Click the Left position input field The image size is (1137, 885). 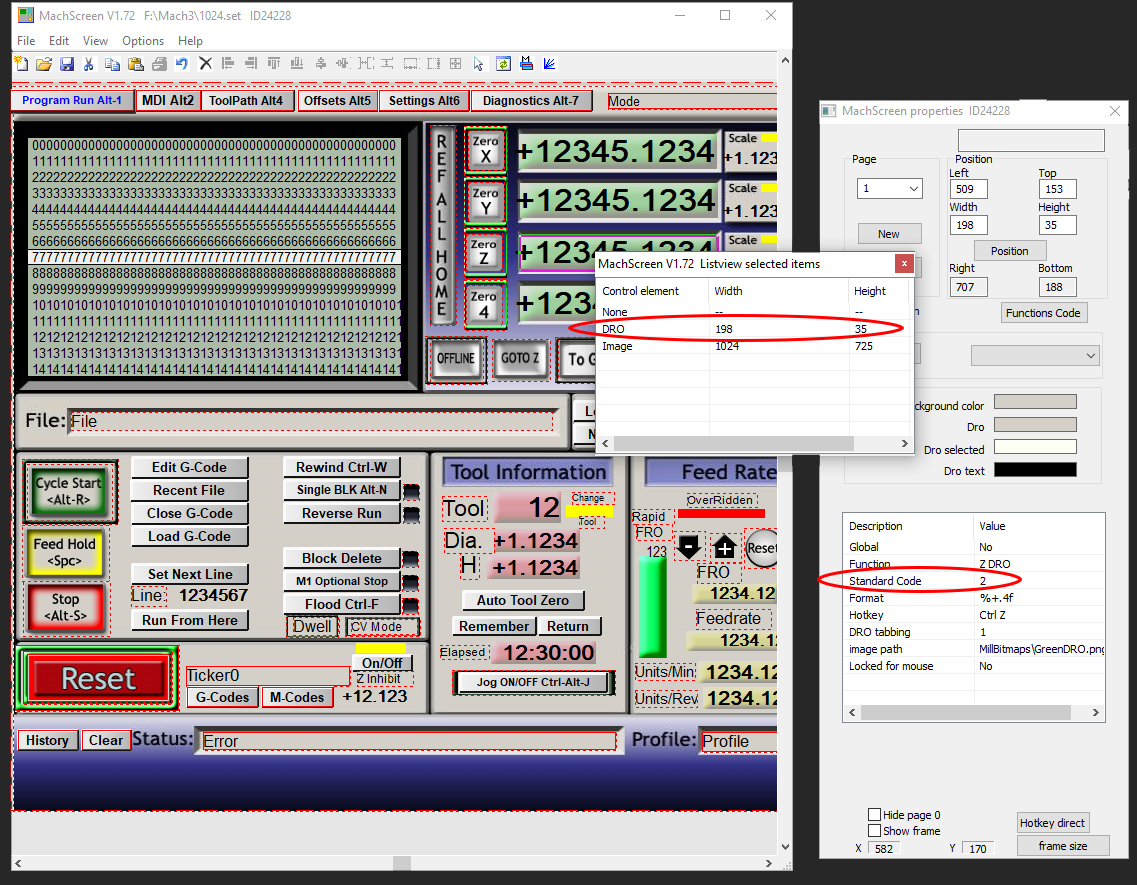click(968, 189)
